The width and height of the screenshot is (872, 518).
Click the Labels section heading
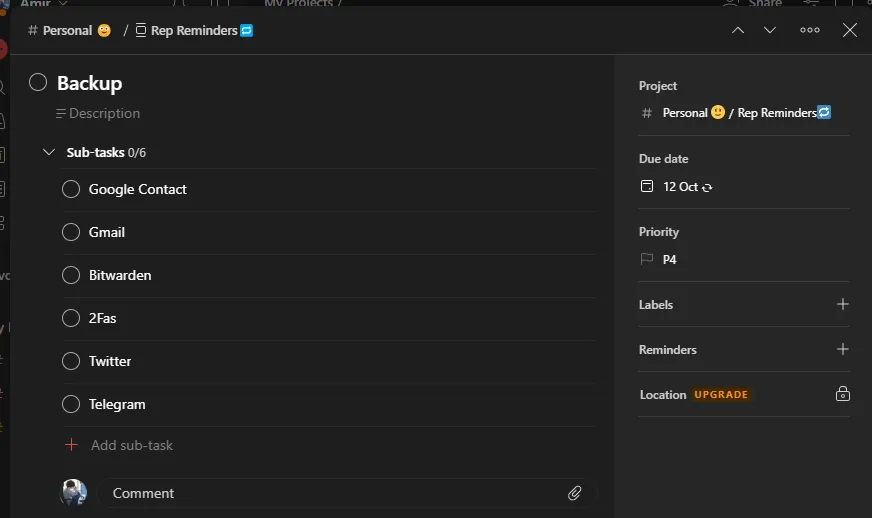[656, 305]
